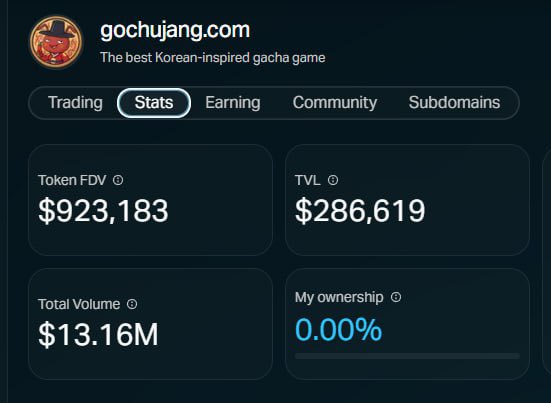Viewport: 551px width, 403px height.
Task: Click the "Total Volume" label
Action: 79,304
